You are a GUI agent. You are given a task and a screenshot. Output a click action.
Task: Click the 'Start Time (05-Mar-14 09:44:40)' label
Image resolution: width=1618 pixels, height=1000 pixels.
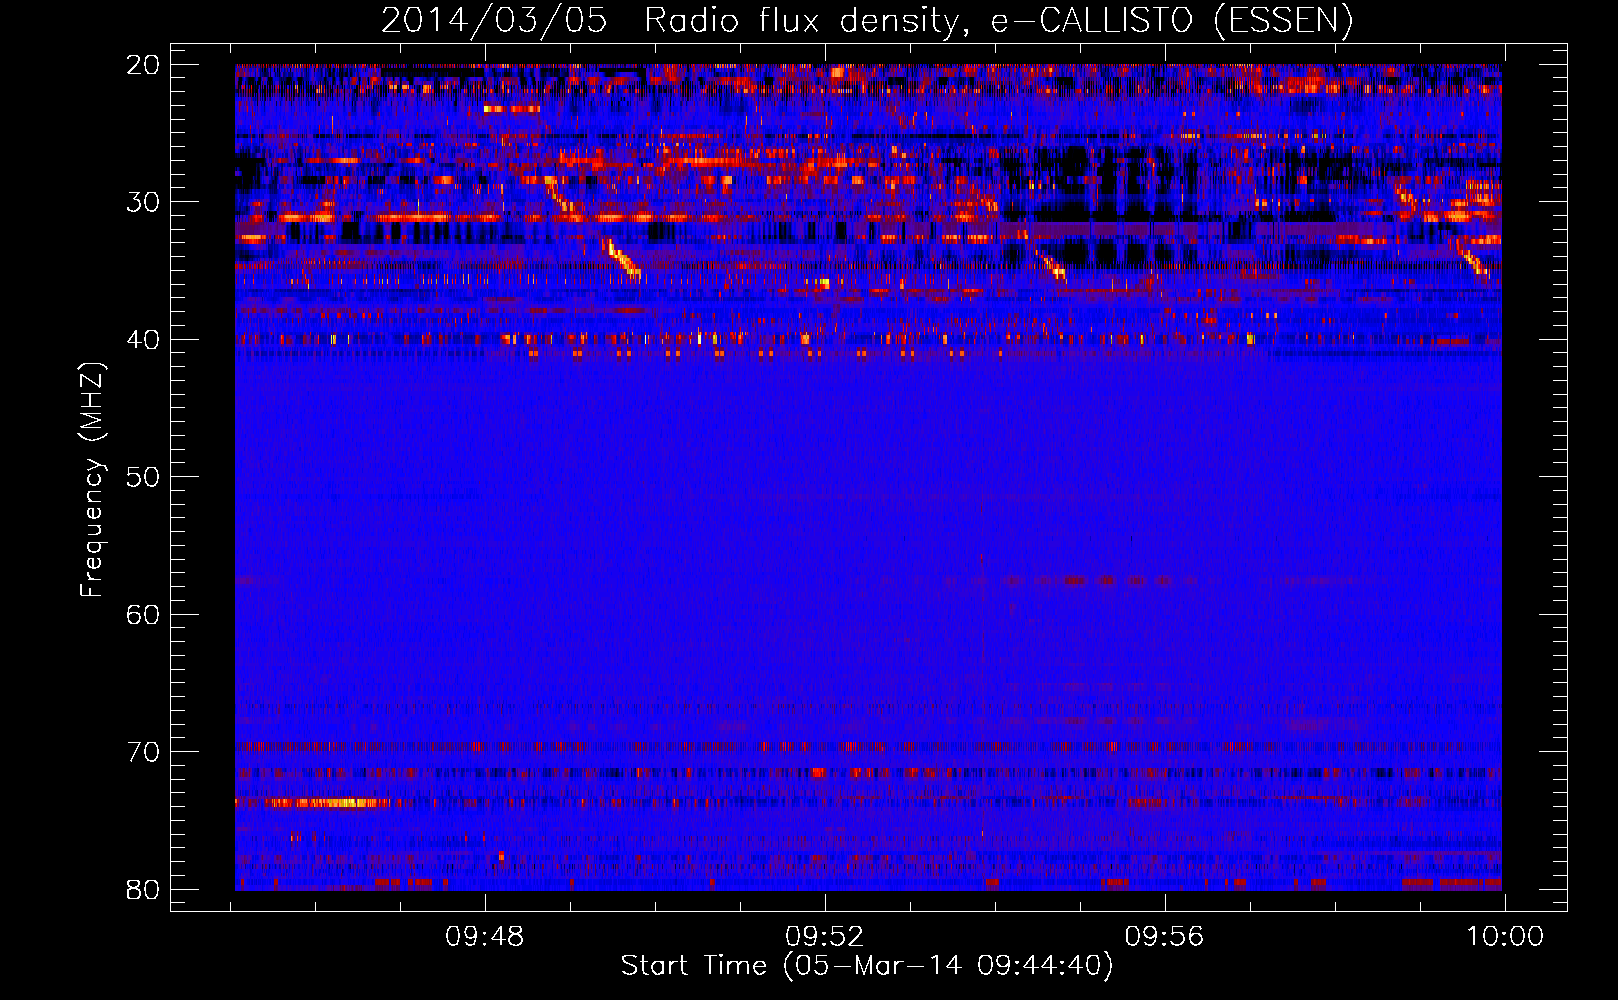point(867,966)
